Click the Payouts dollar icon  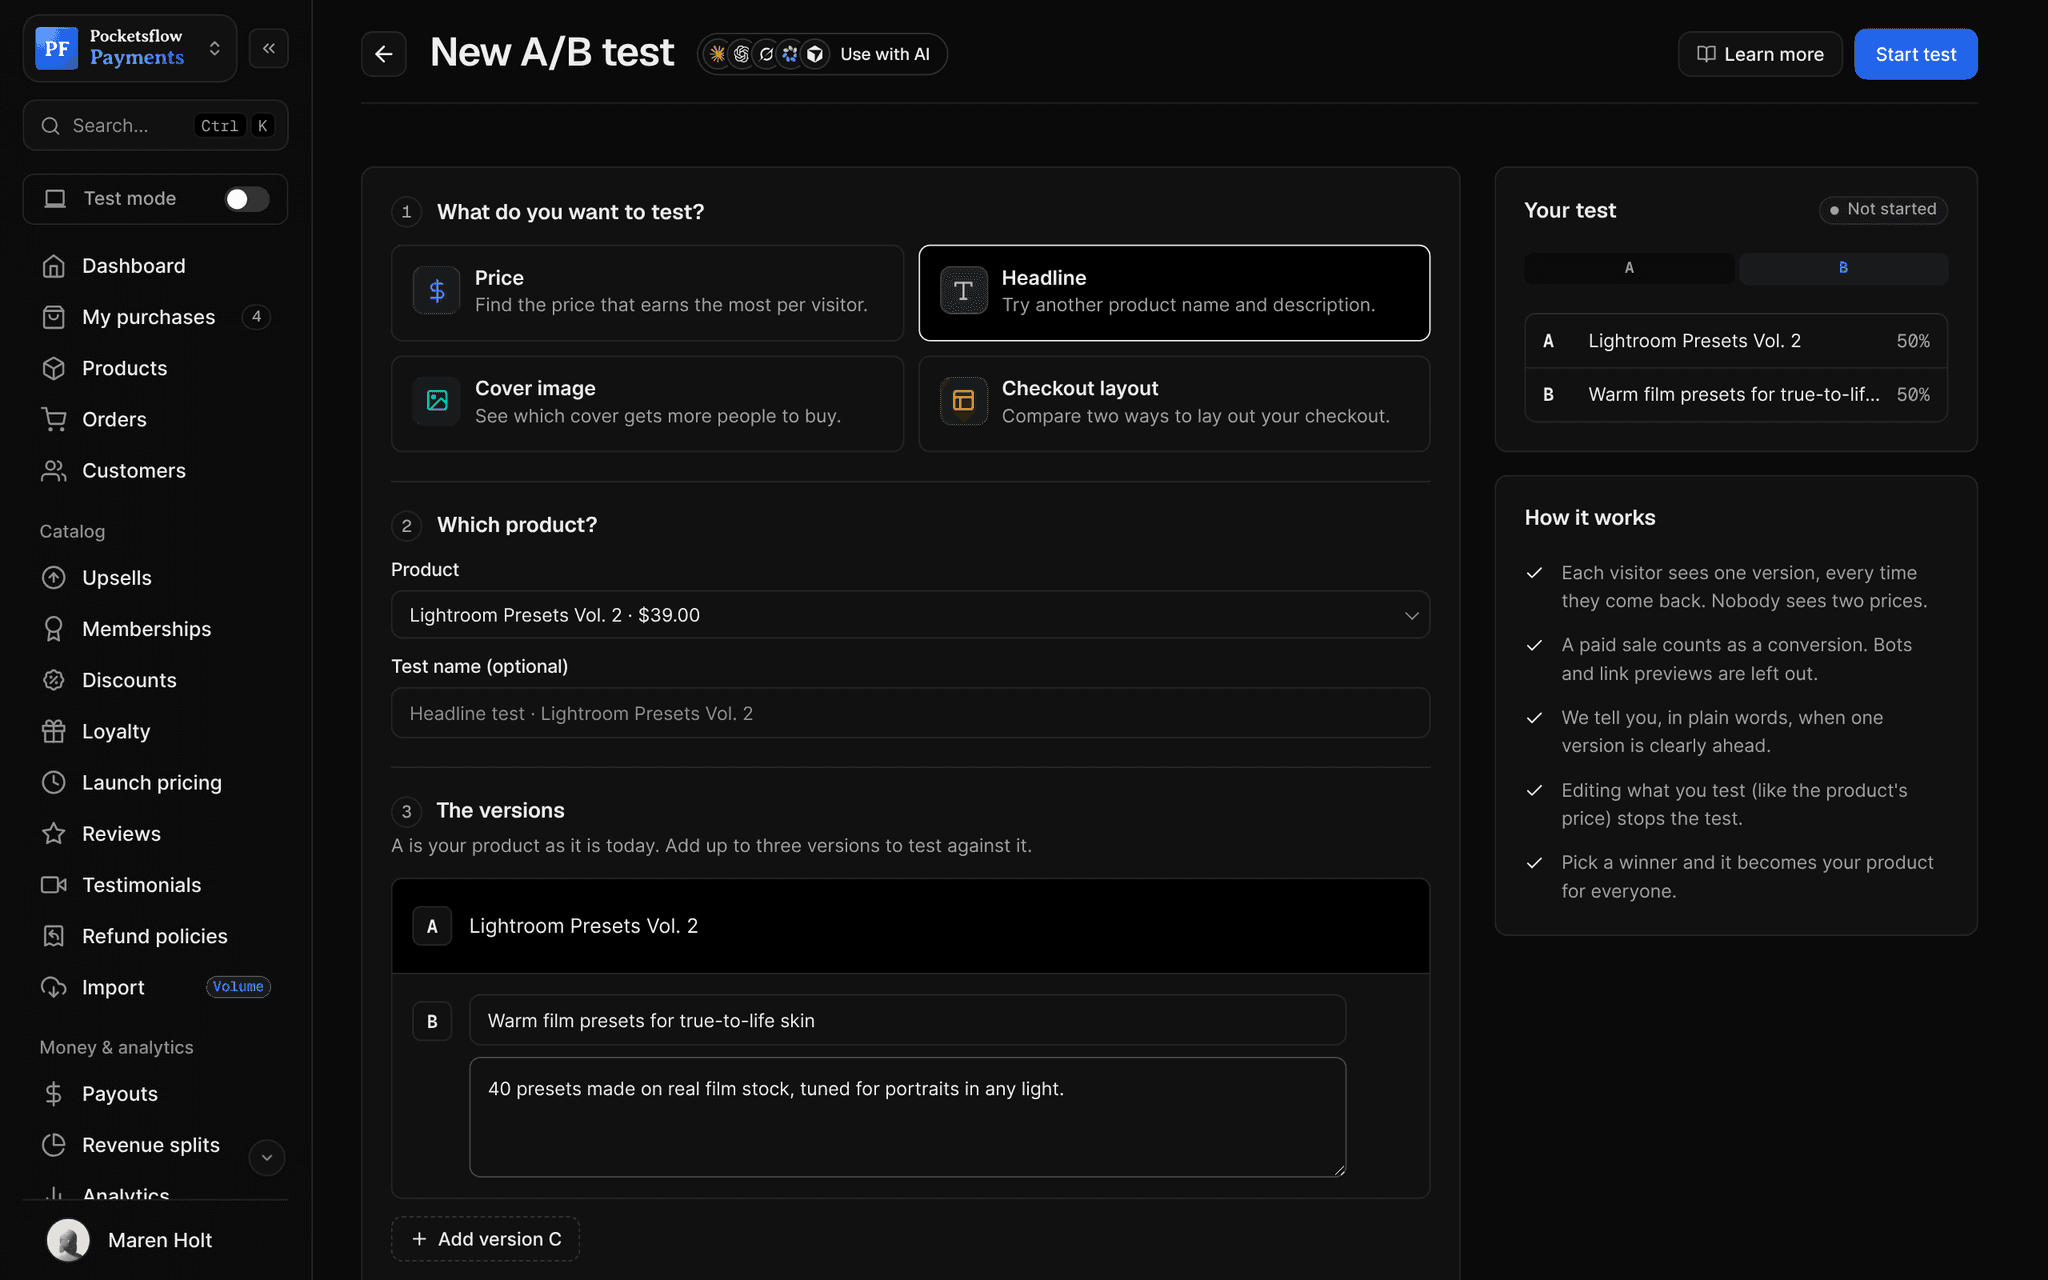54,1094
